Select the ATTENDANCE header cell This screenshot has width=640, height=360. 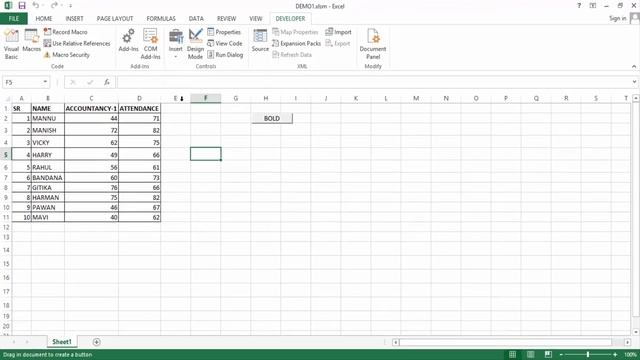[x=139, y=109]
